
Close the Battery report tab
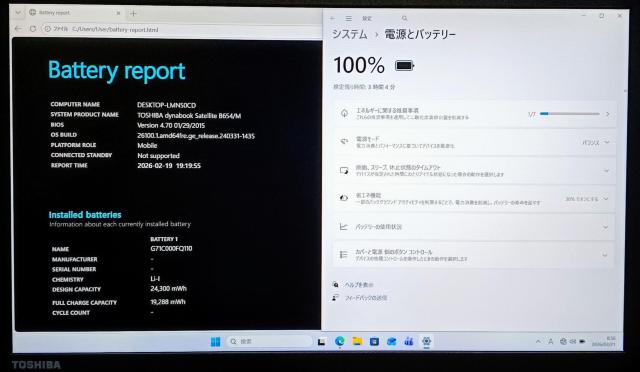point(118,13)
